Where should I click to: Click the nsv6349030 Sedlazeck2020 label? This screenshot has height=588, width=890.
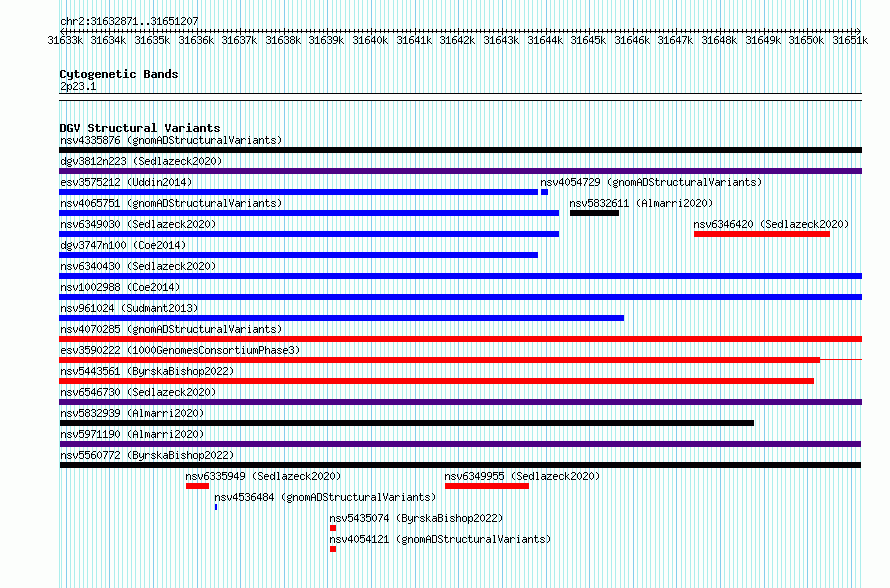pyautogui.click(x=138, y=224)
